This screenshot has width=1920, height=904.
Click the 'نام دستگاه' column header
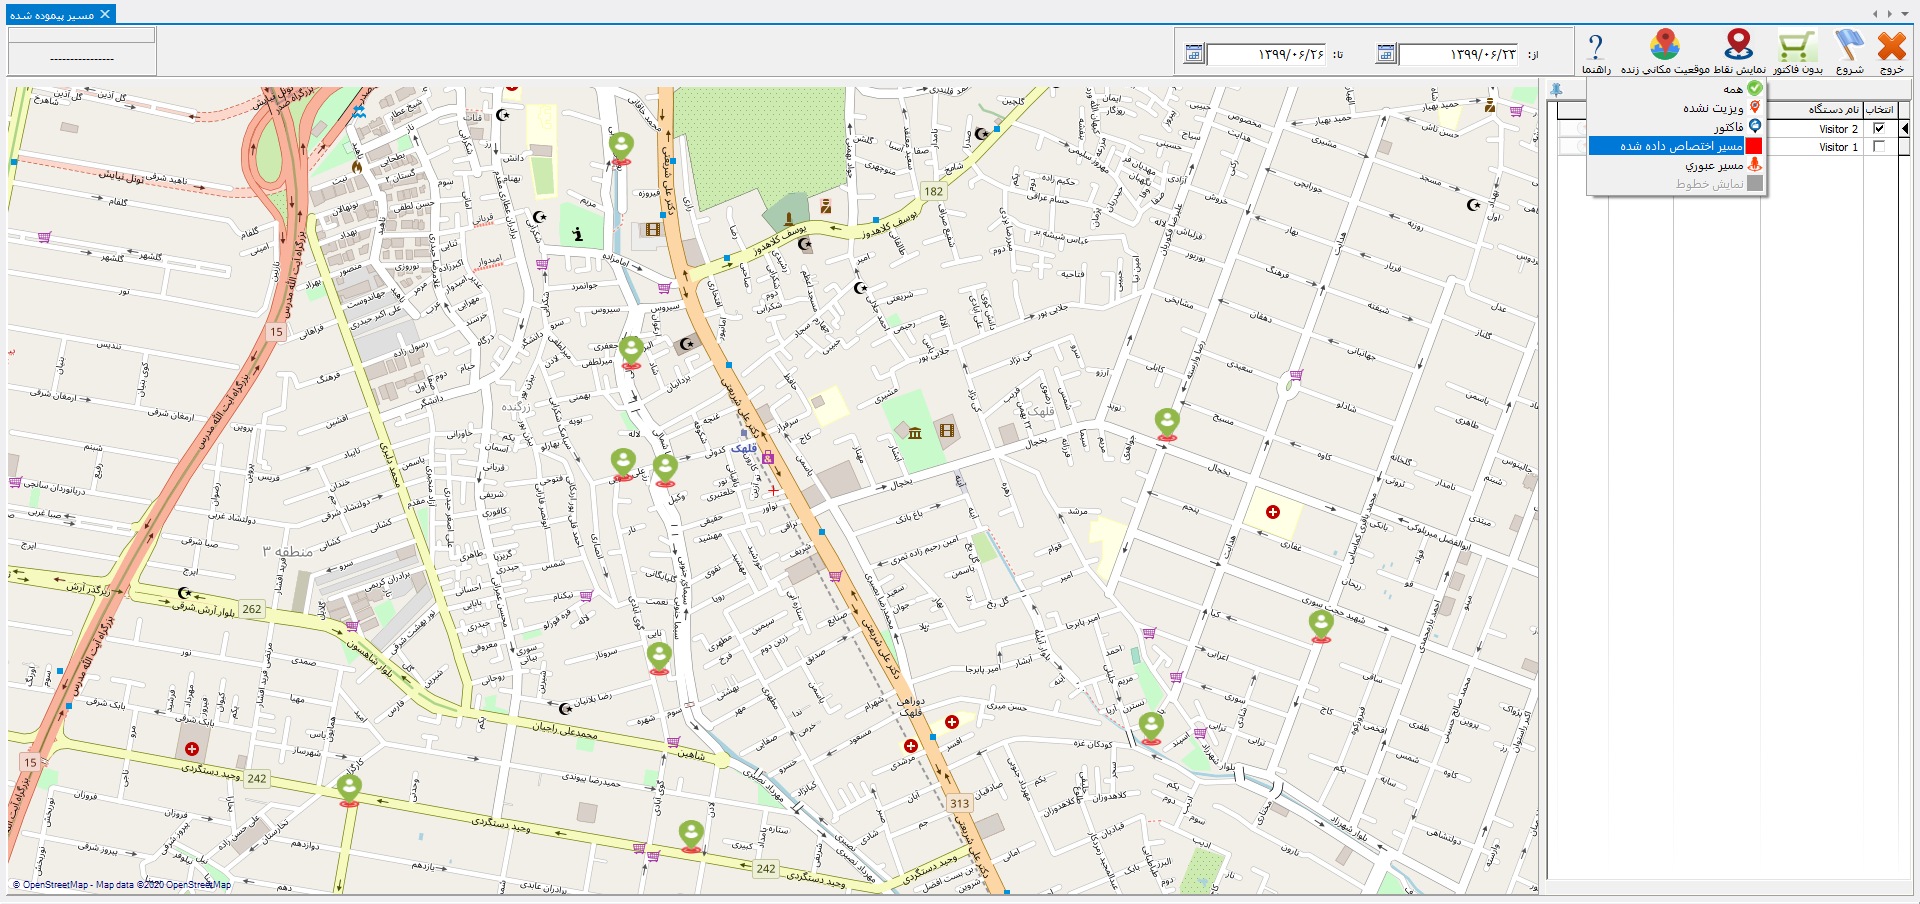click(1833, 109)
